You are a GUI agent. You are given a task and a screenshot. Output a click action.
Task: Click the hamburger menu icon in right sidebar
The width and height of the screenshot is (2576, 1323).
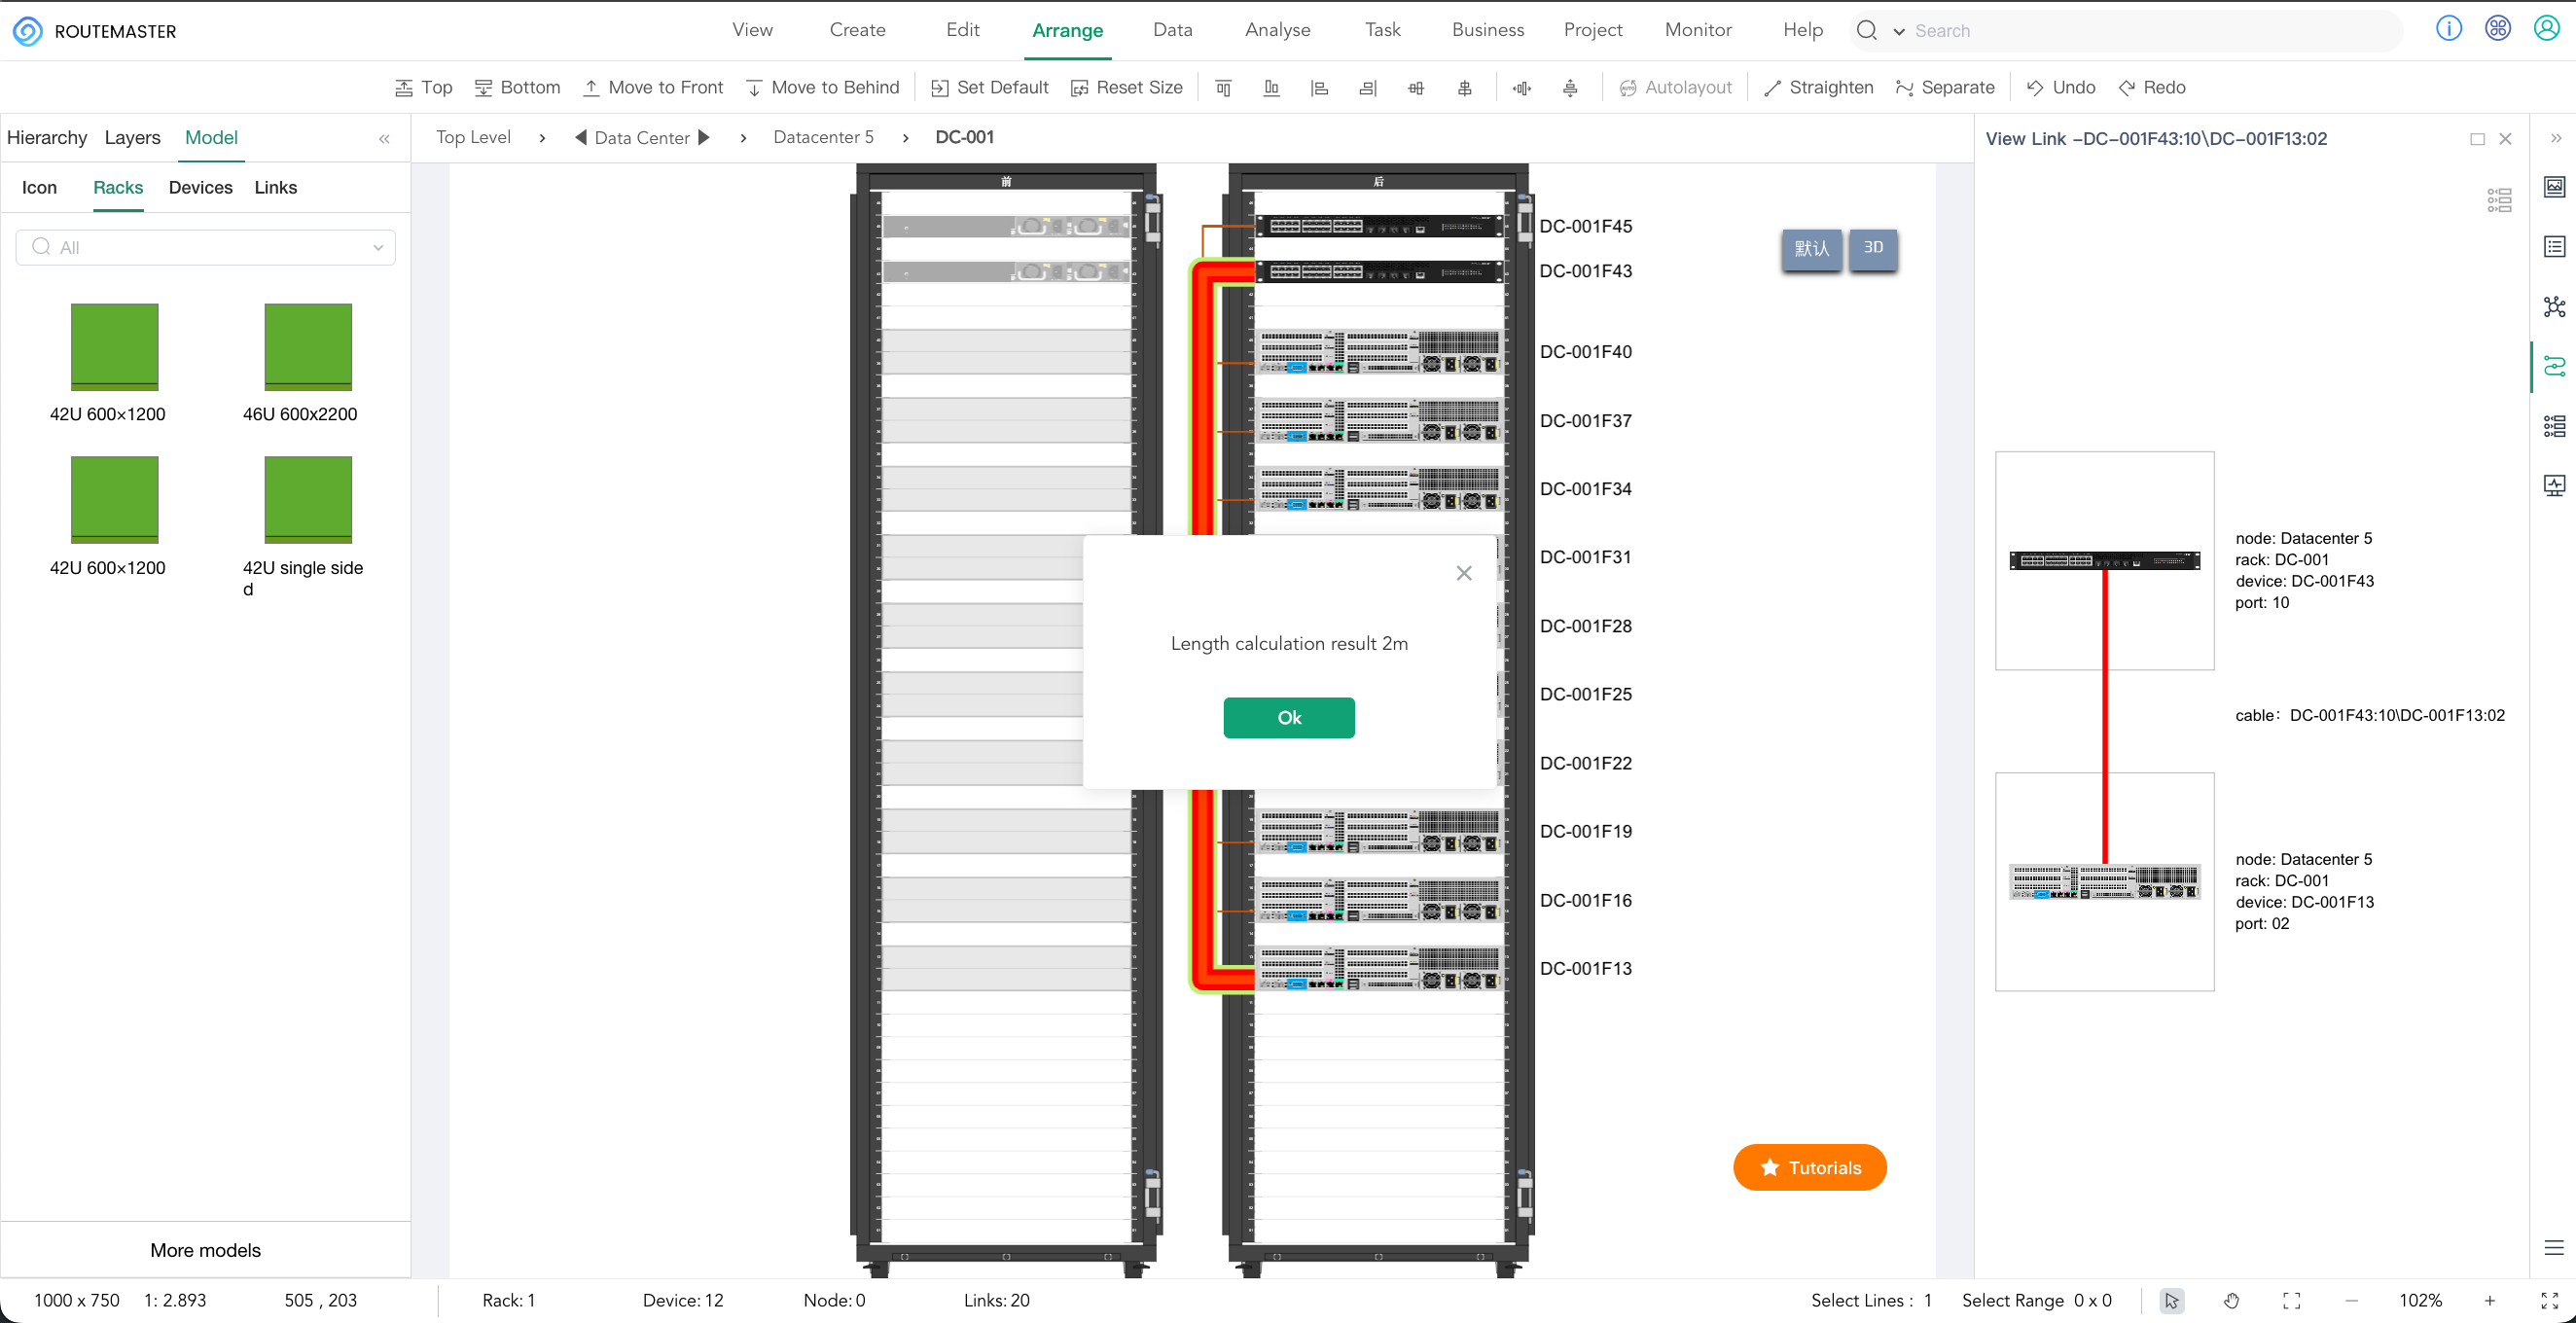coord(2553,1247)
